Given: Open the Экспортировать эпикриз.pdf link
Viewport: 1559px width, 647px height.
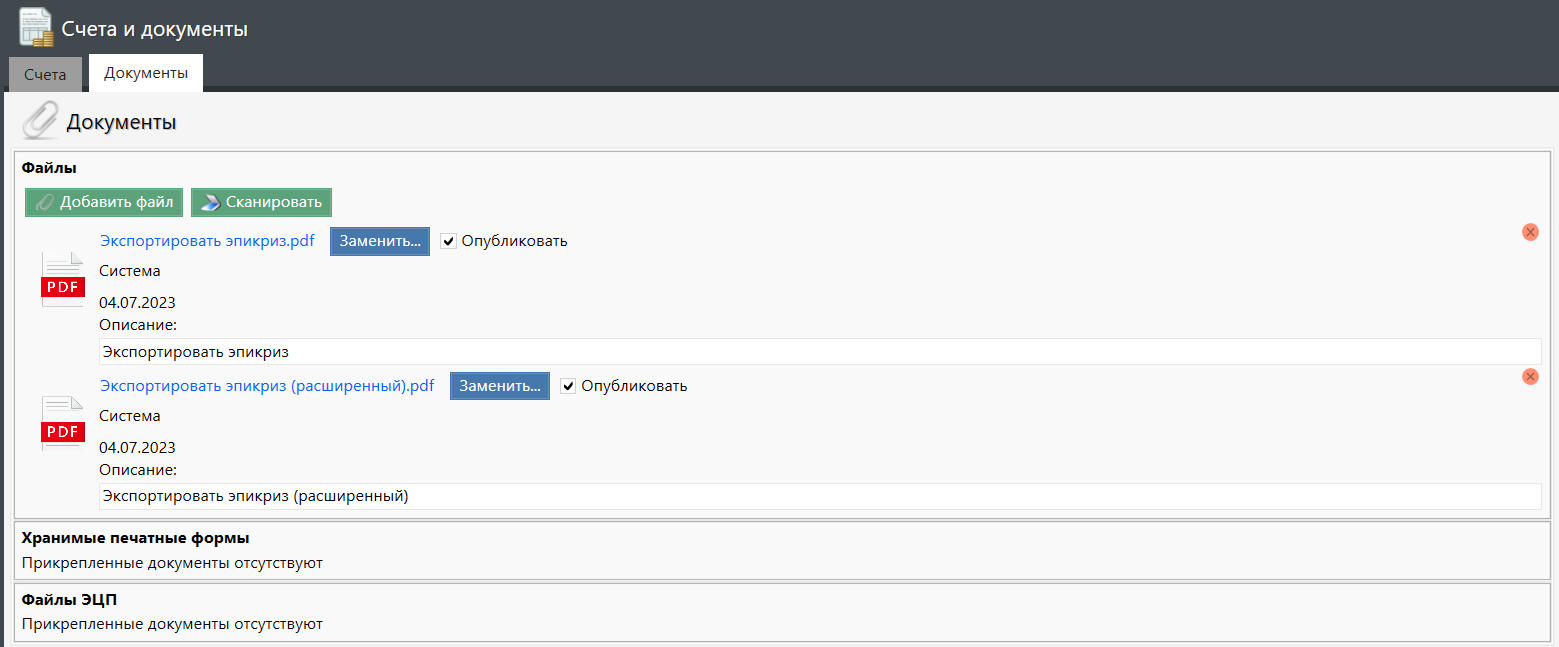Looking at the screenshot, I should (x=207, y=241).
